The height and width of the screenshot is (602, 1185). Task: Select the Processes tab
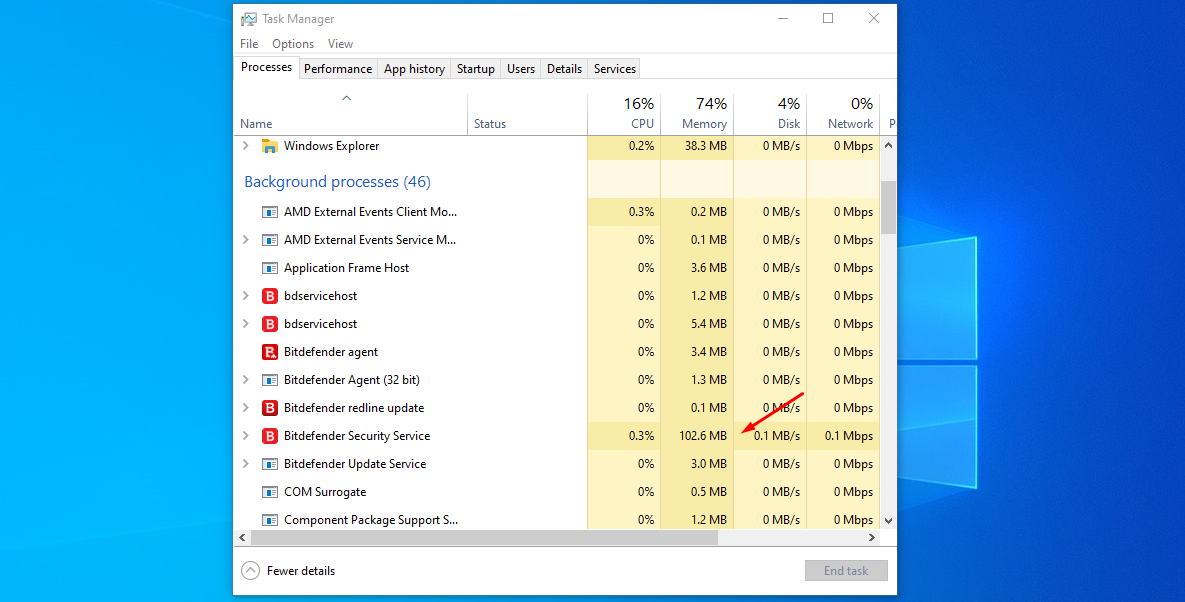[x=267, y=67]
